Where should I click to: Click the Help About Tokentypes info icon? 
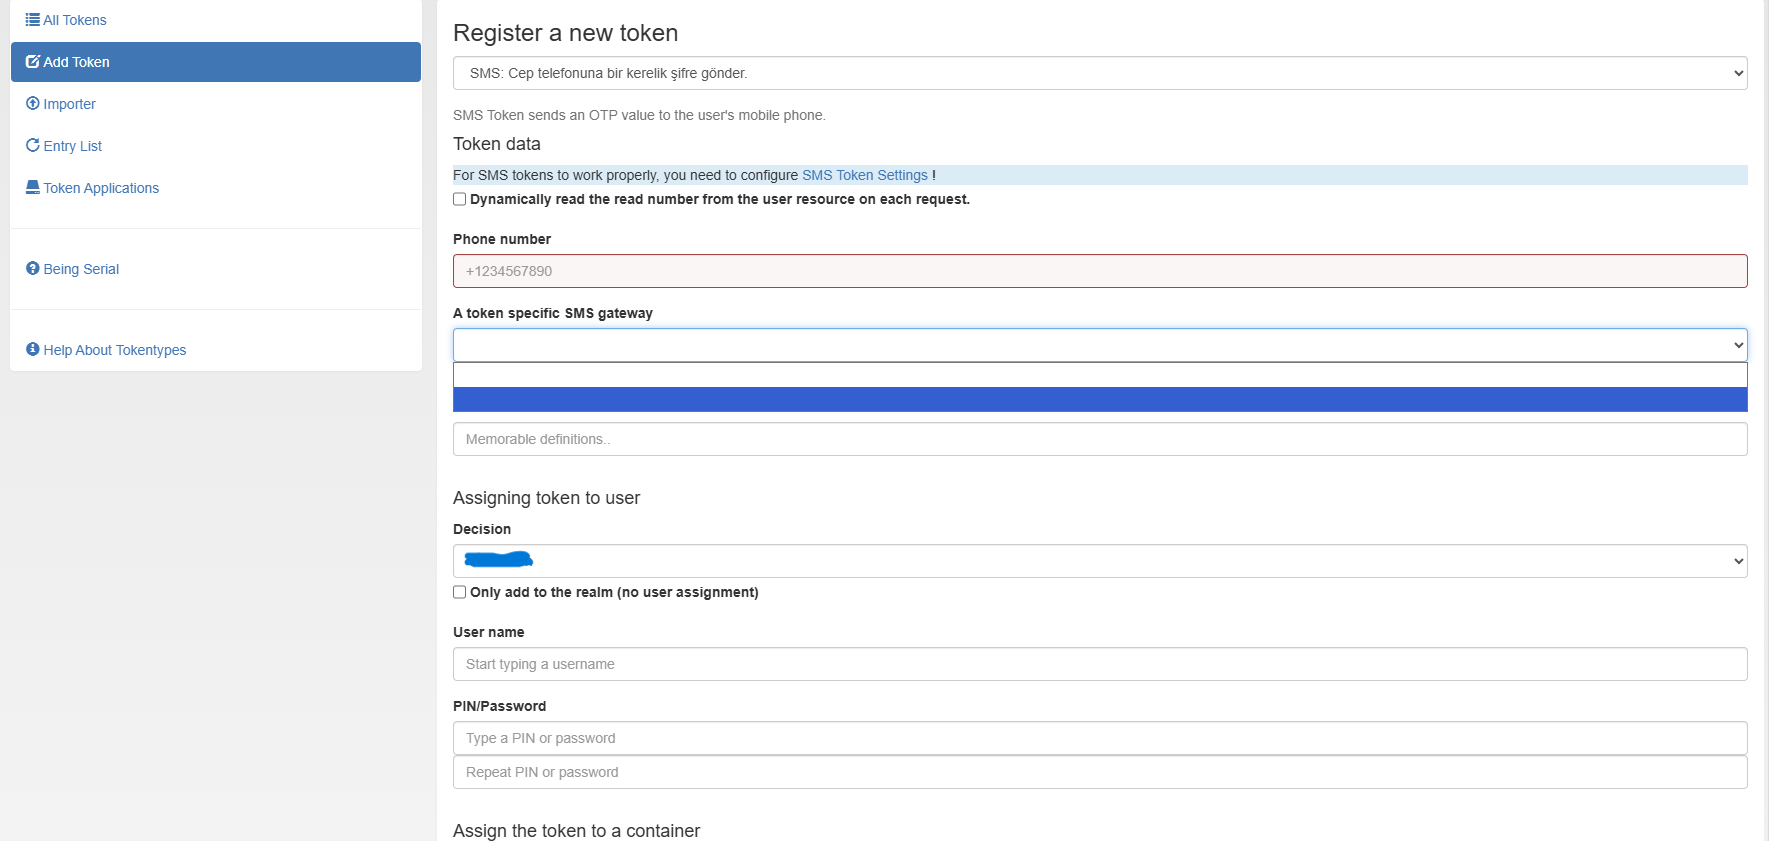[x=33, y=350]
